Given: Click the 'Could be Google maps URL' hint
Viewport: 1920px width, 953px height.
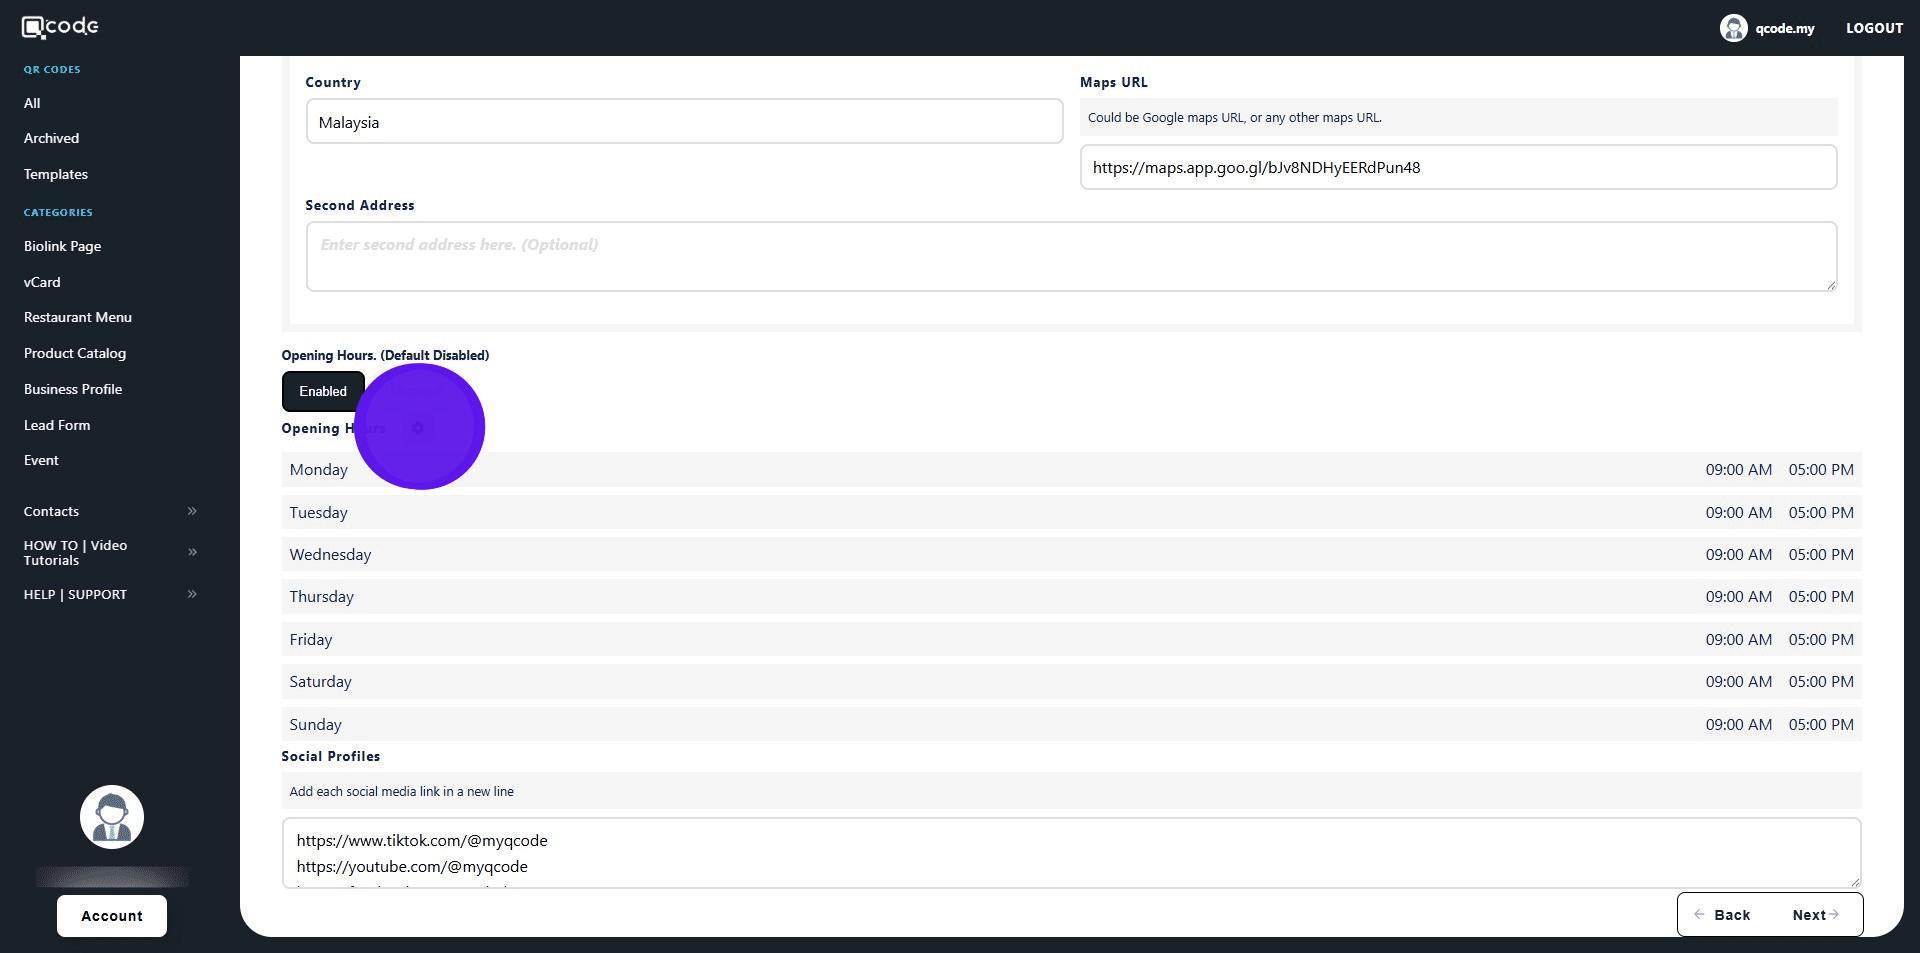Looking at the screenshot, I should 1235,117.
